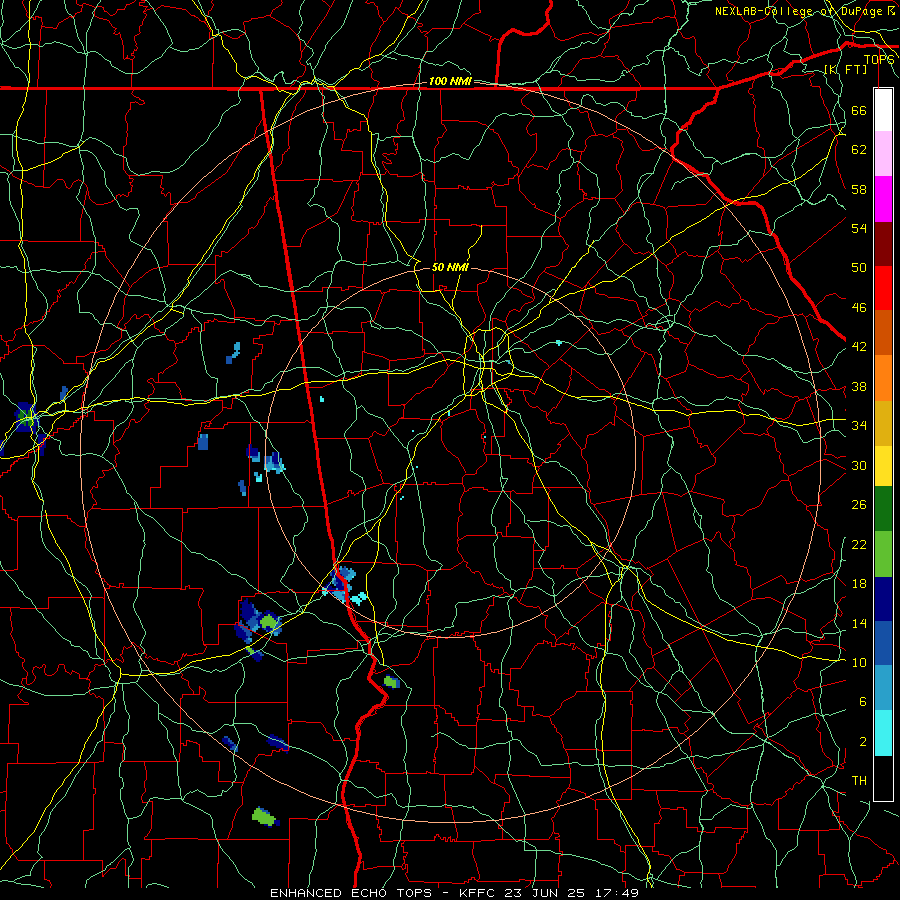Click the navy blue legend swatch
The image size is (900, 900).
(883, 599)
